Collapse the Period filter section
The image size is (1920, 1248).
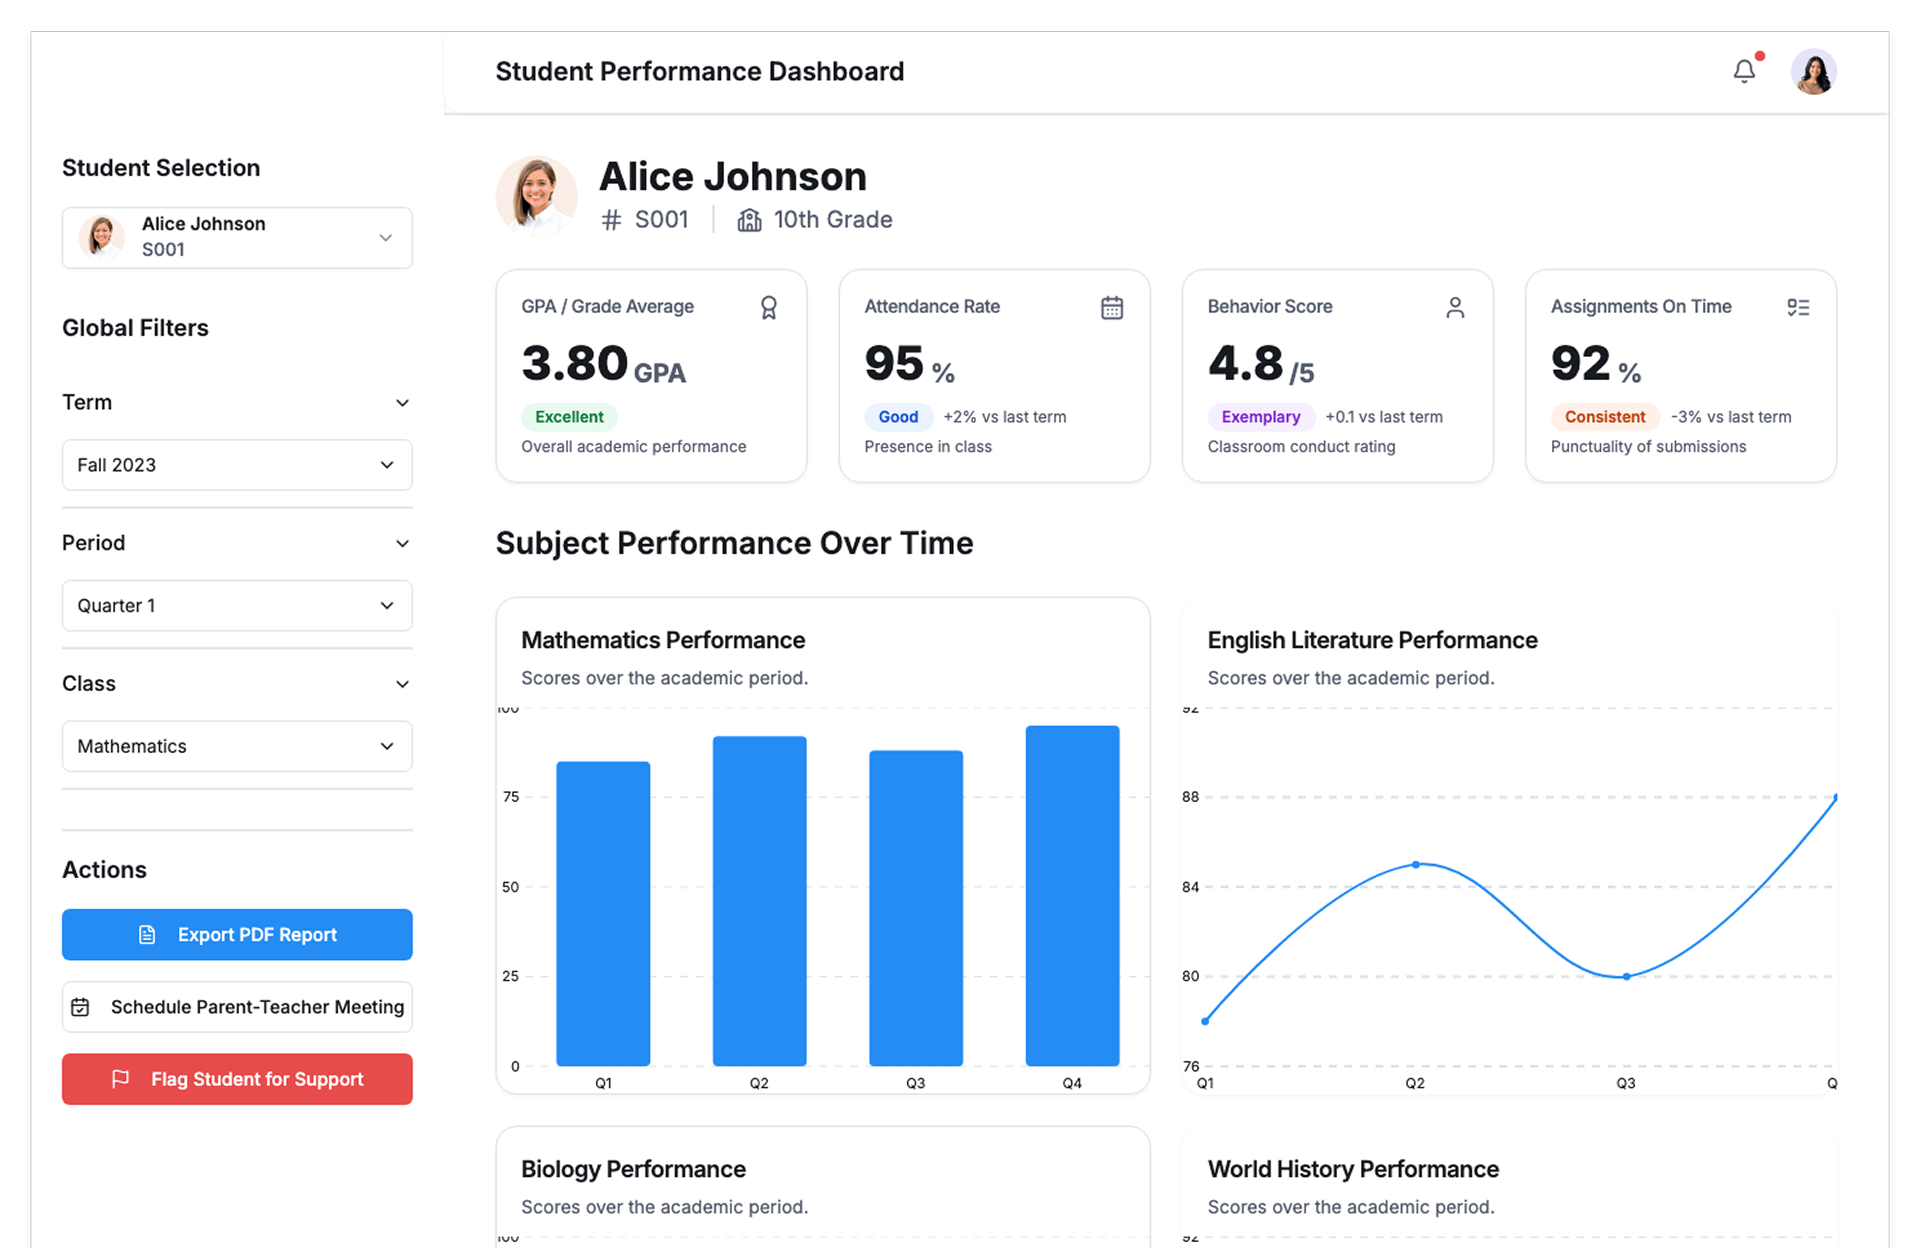[402, 544]
